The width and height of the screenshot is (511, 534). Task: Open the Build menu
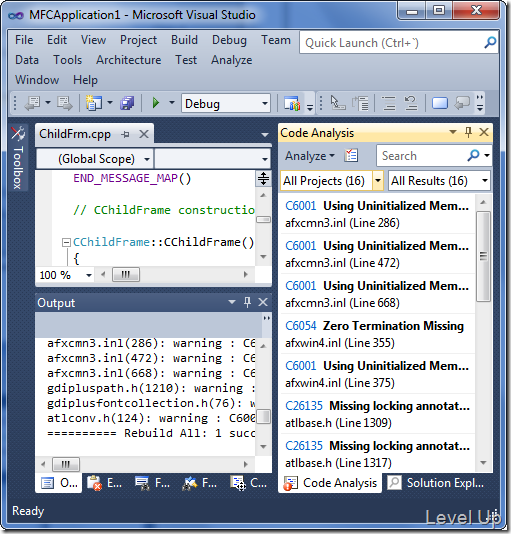coord(184,40)
